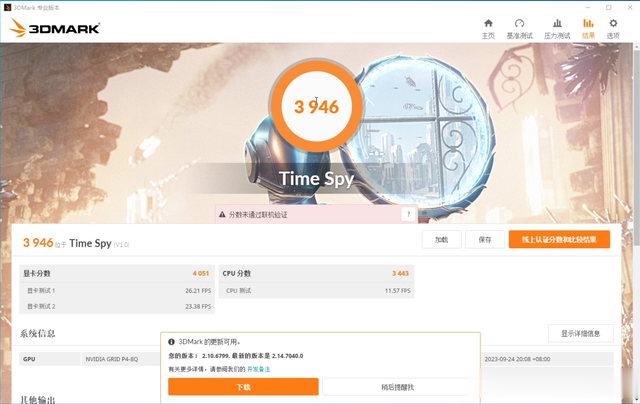Image resolution: width=640 pixels, height=404 pixels.
Task: Select the Results (结果) bar chart icon
Action: pyautogui.click(x=588, y=24)
